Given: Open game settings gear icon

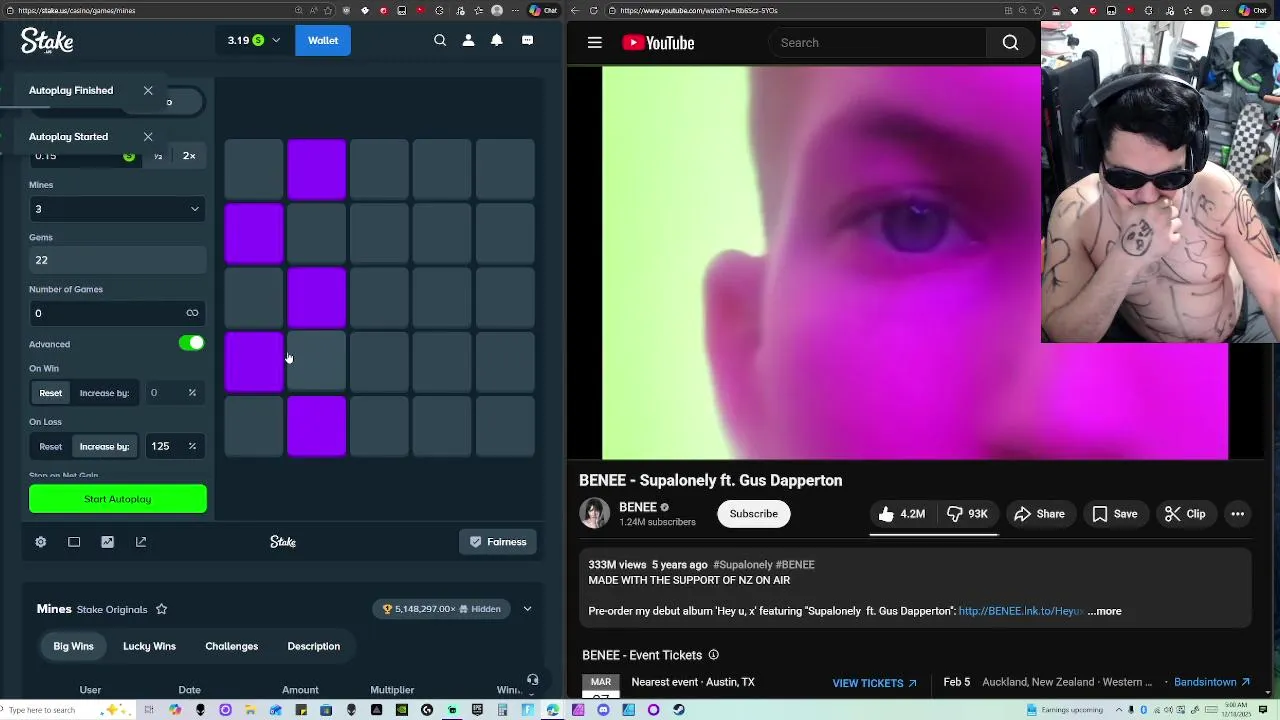Looking at the screenshot, I should pos(40,542).
